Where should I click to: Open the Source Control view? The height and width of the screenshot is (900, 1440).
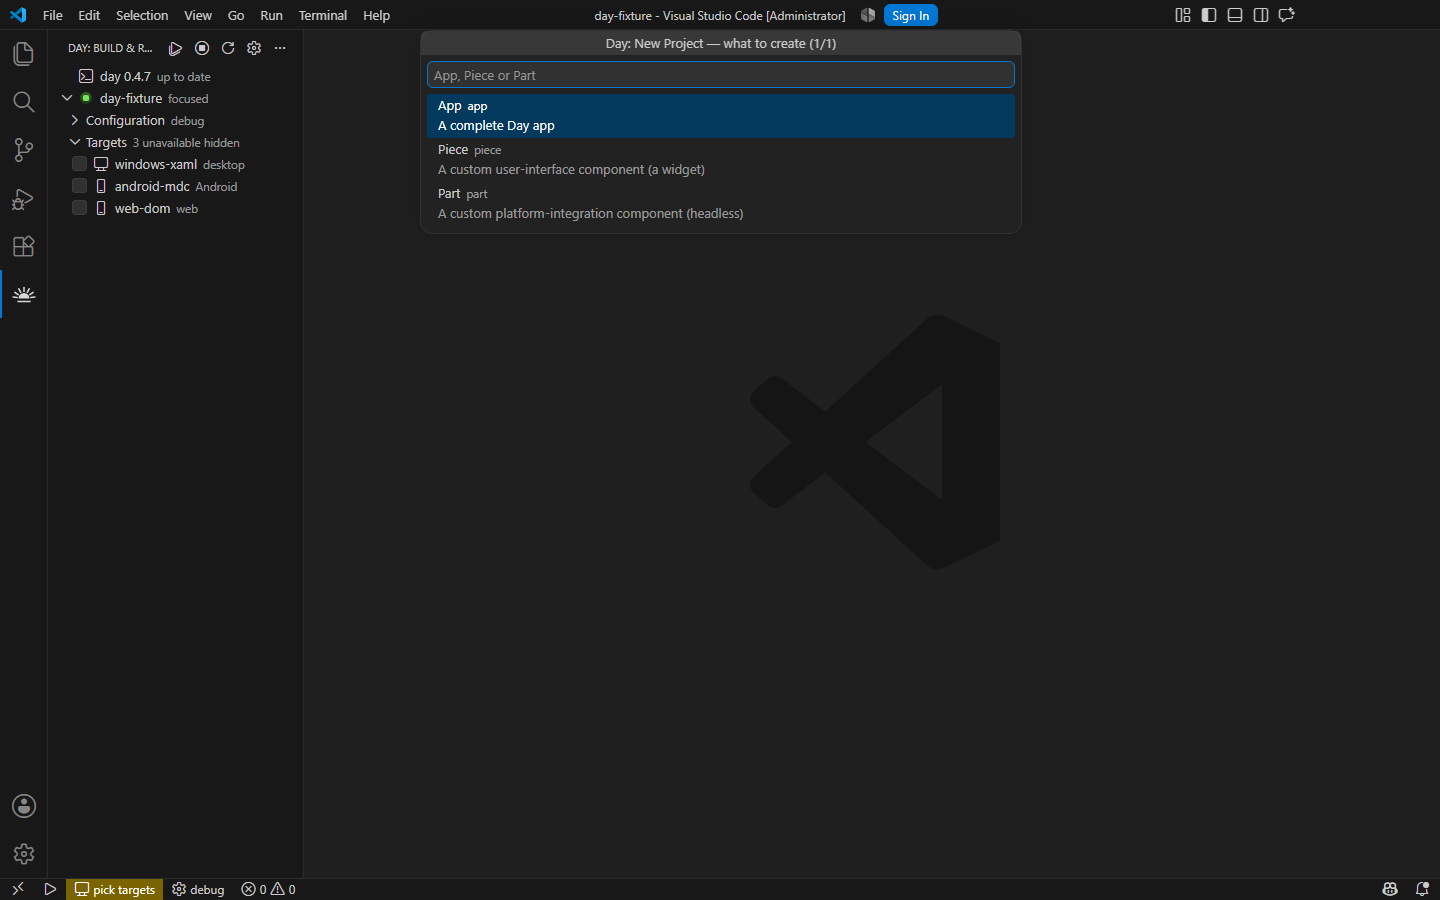(x=23, y=150)
